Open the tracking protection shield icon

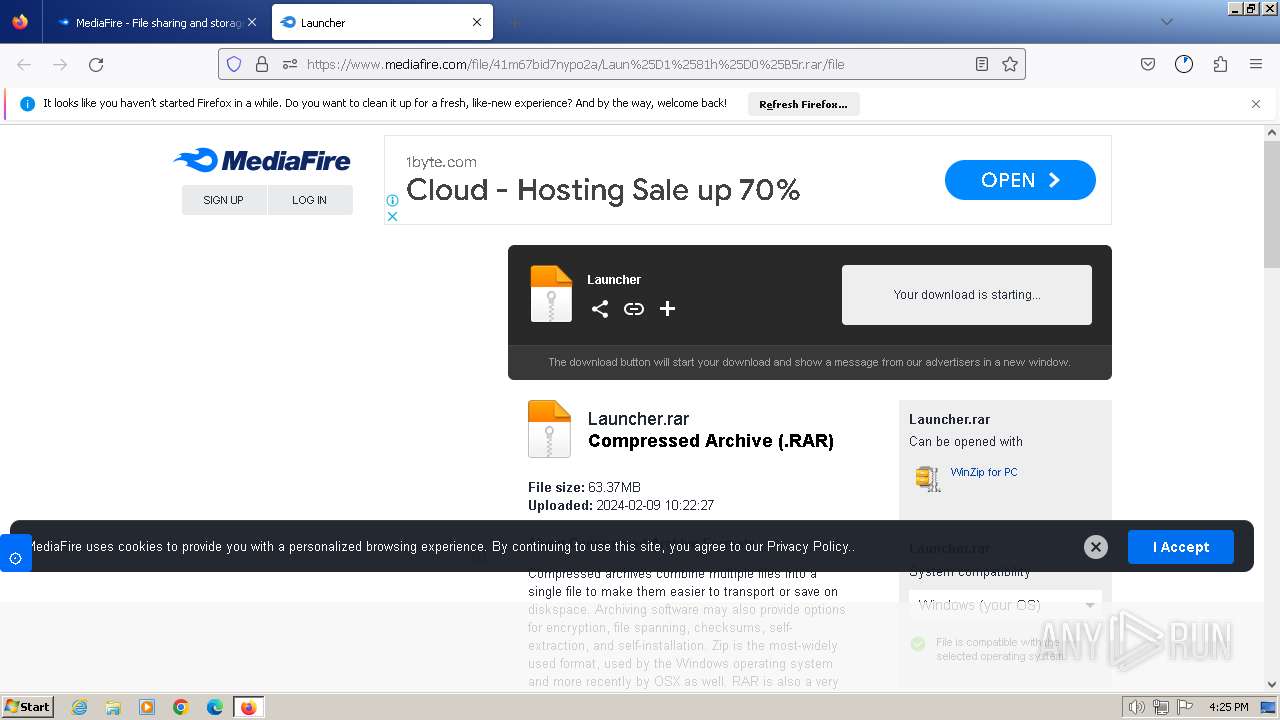click(x=234, y=64)
